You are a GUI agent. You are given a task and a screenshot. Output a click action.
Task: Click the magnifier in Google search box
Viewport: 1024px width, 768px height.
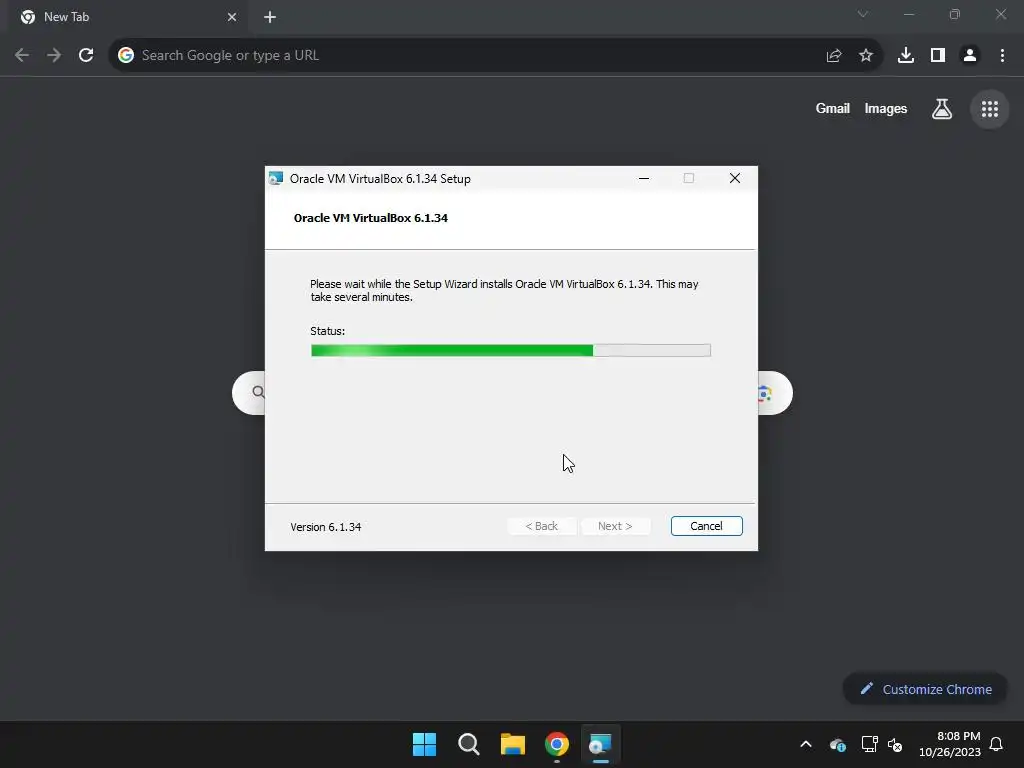click(x=259, y=392)
